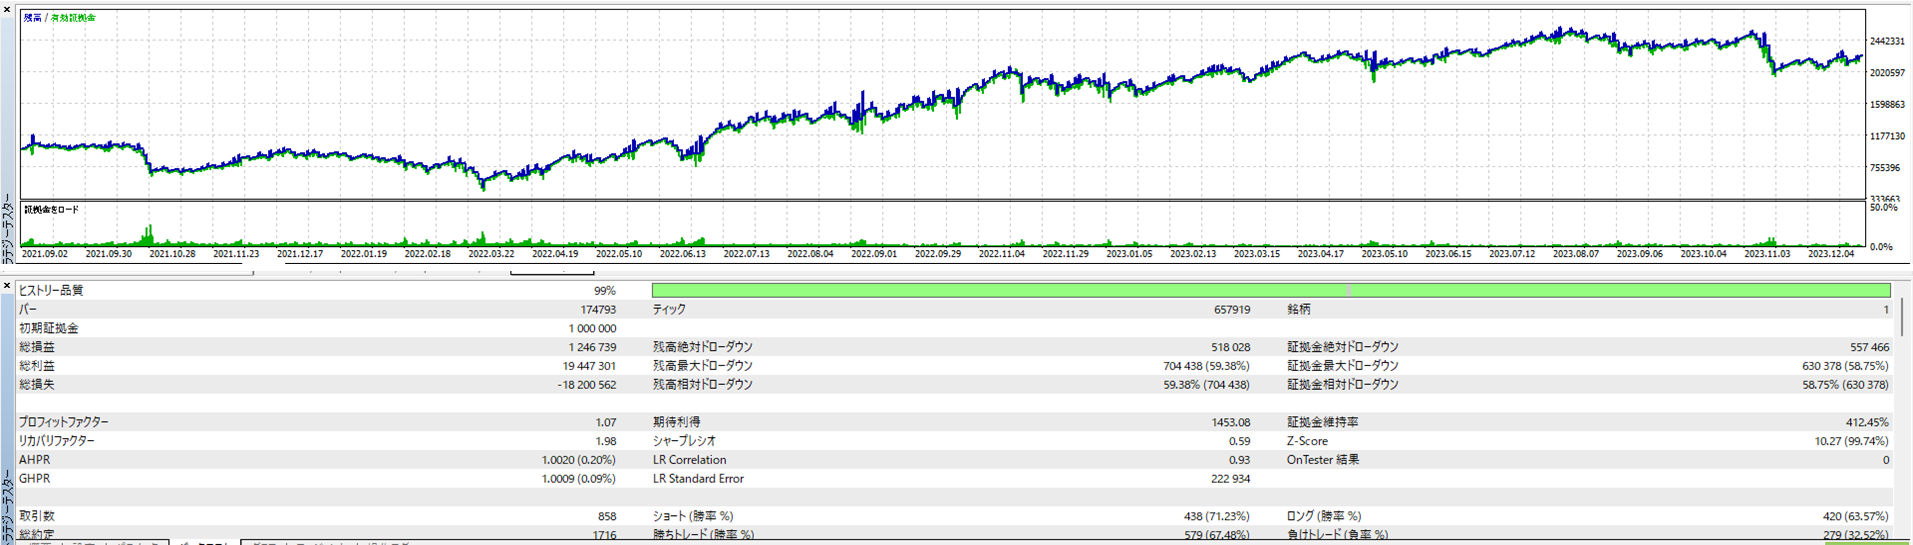1913x545 pixels.
Task: Click the vertical scrollbar of the report panel
Action: pyautogui.click(x=1901, y=317)
